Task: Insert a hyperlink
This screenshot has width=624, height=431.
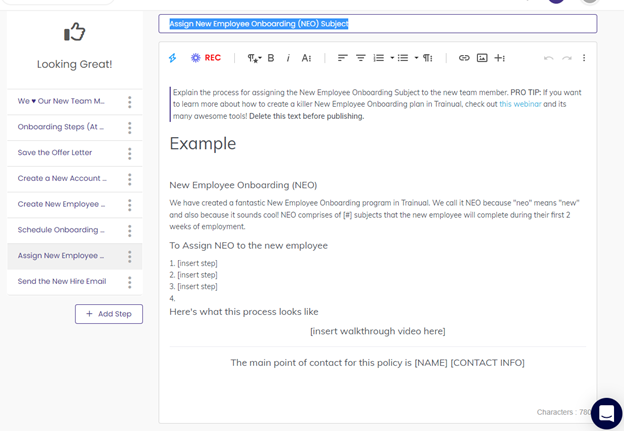Action: point(464,58)
